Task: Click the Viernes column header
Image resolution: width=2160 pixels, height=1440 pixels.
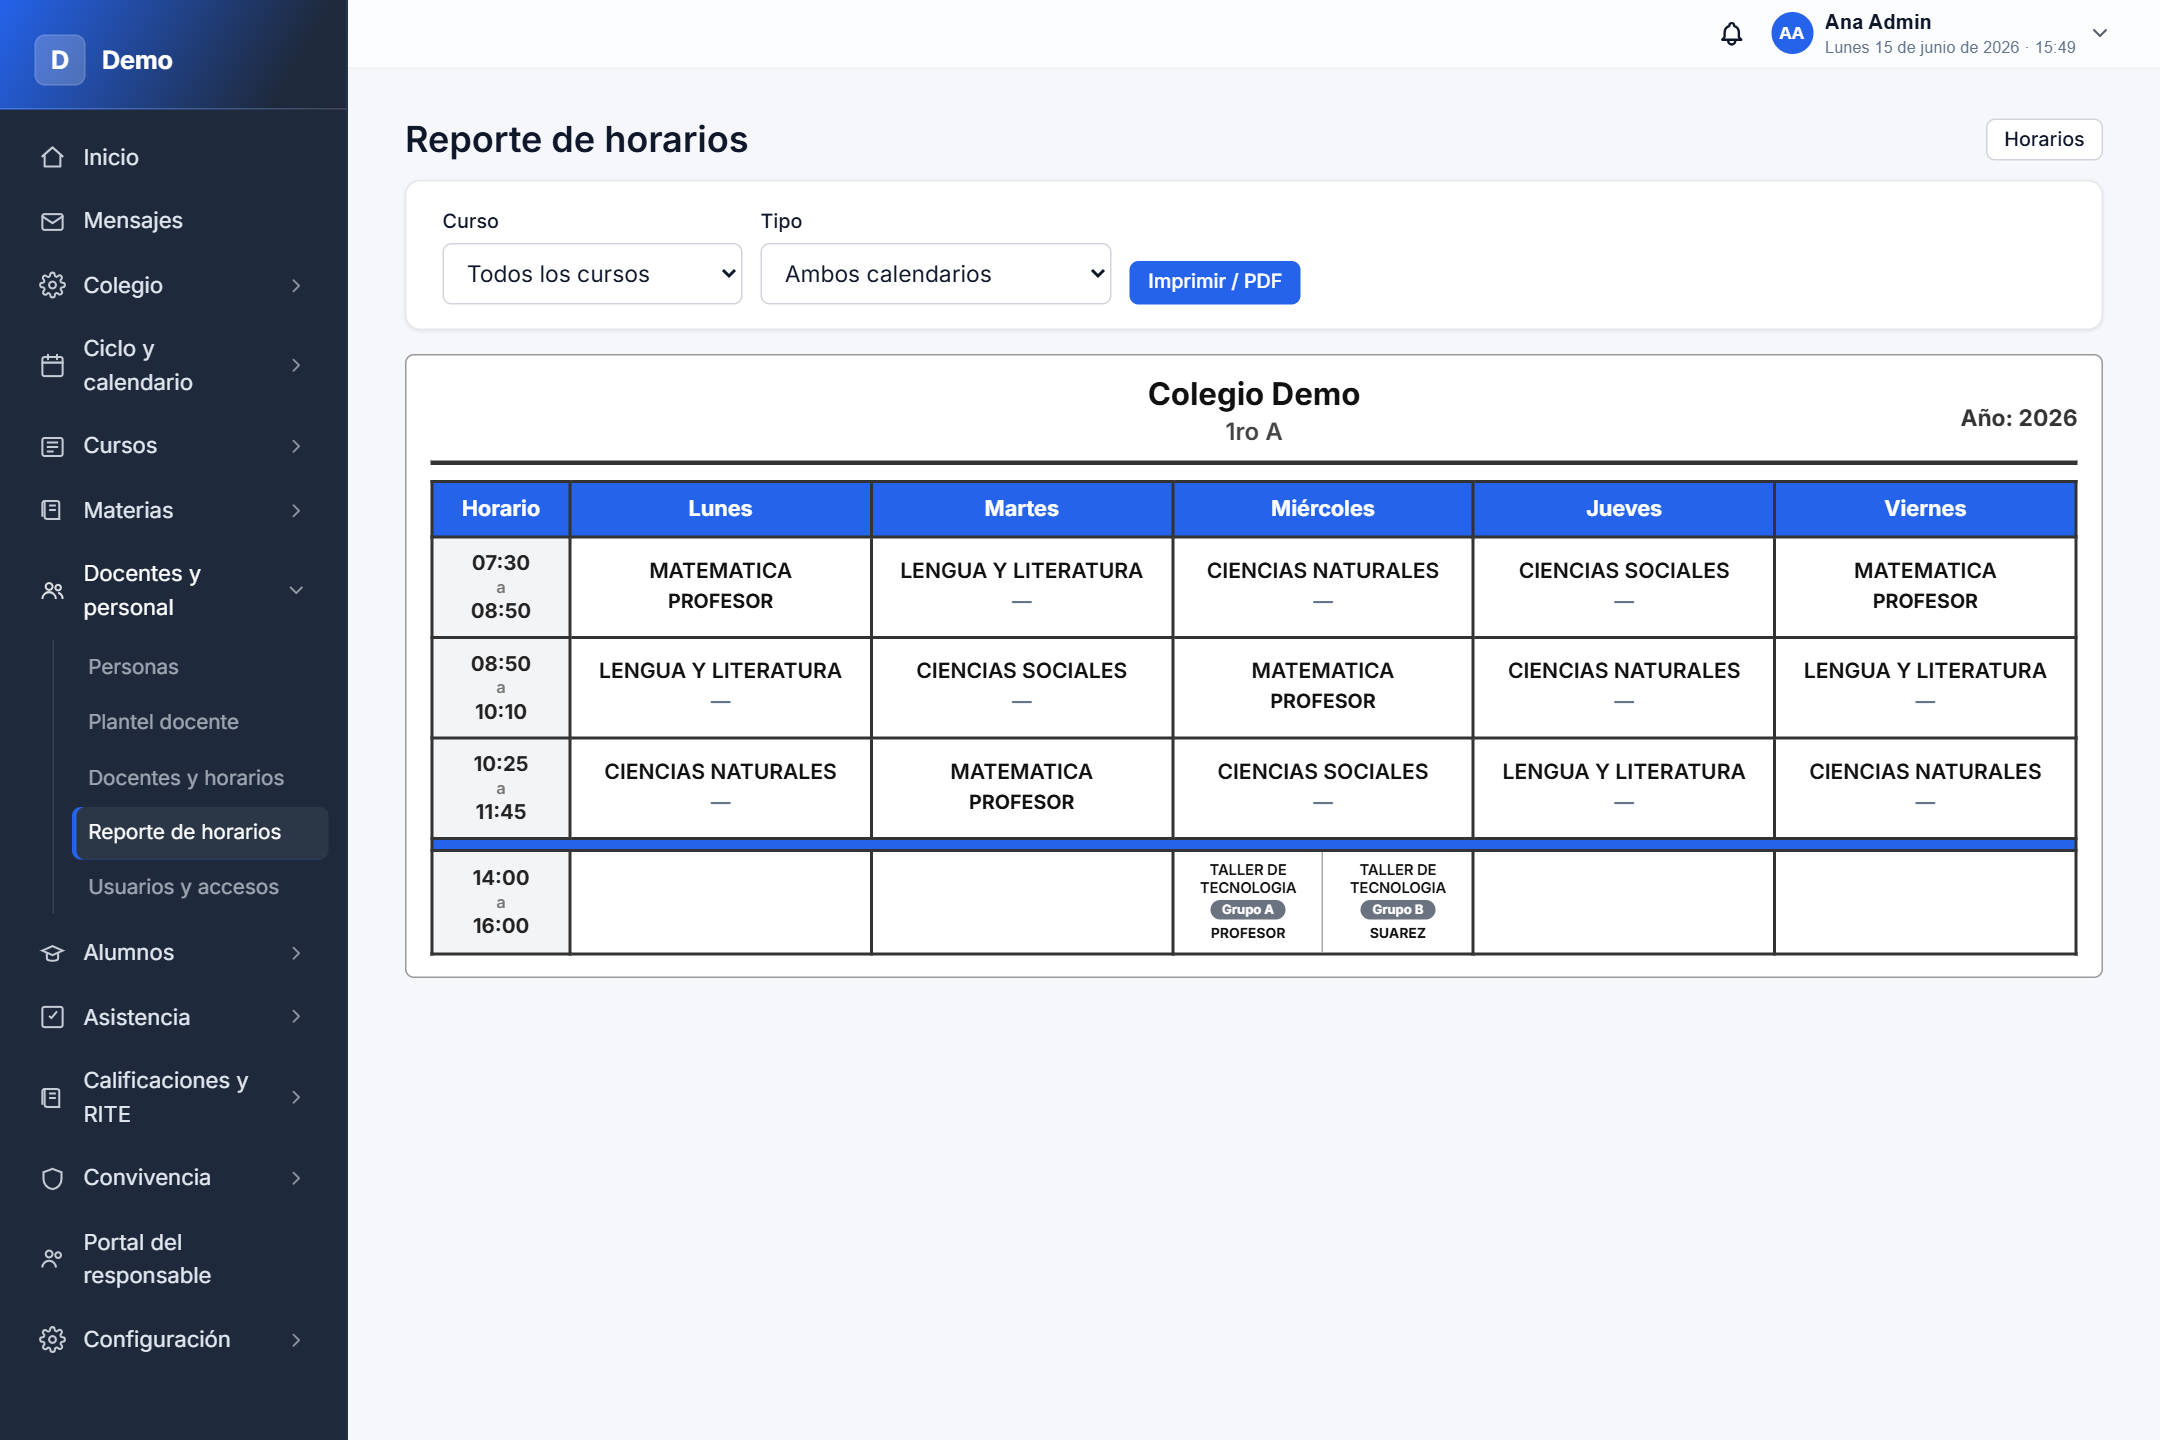Action: coord(1925,509)
